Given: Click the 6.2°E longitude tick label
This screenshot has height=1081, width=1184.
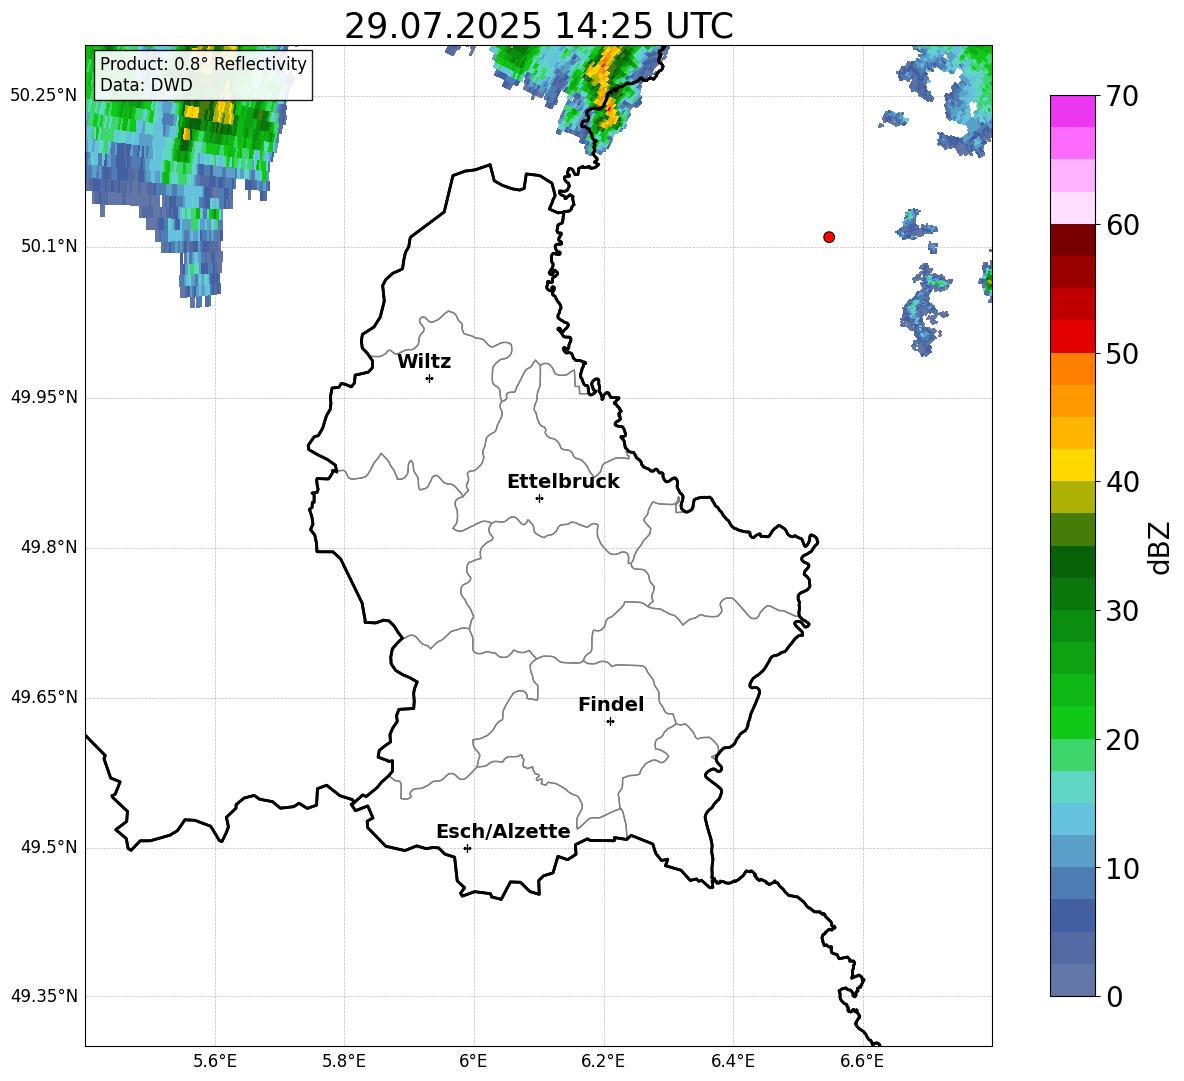Looking at the screenshot, I should (603, 1061).
